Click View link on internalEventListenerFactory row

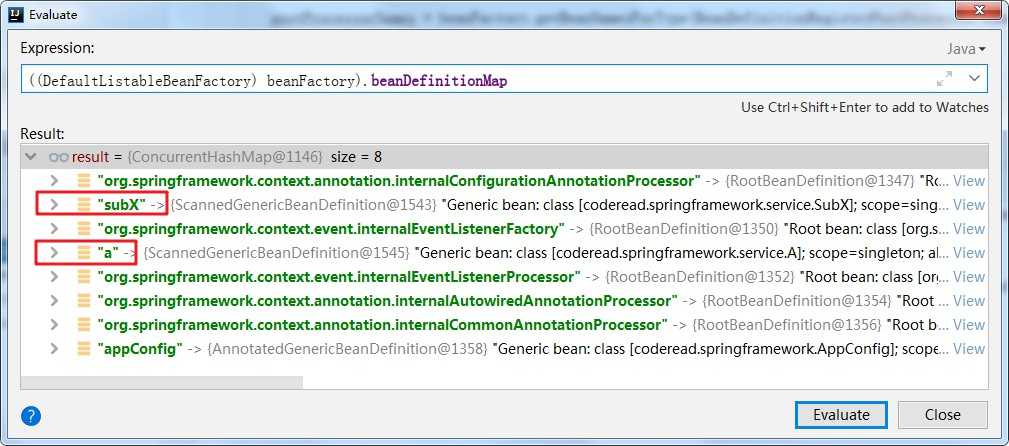[969, 228]
